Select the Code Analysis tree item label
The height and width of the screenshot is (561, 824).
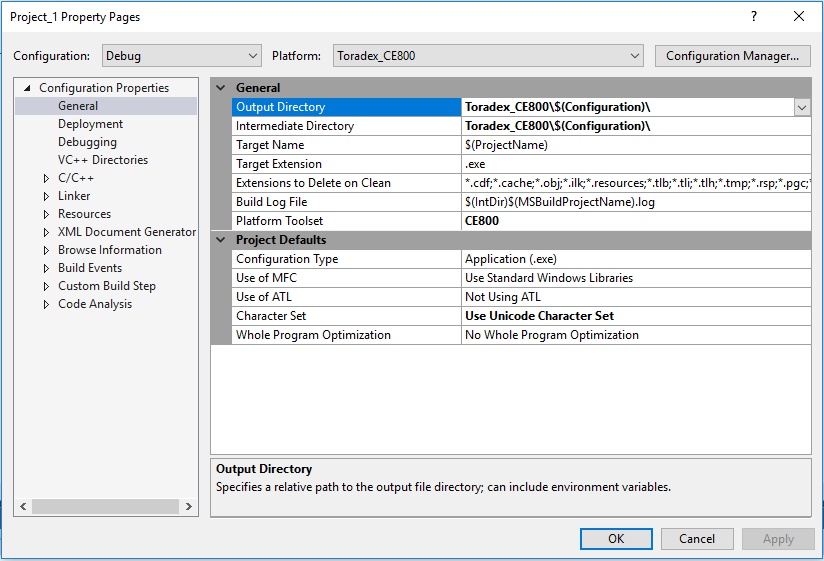[x=95, y=304]
